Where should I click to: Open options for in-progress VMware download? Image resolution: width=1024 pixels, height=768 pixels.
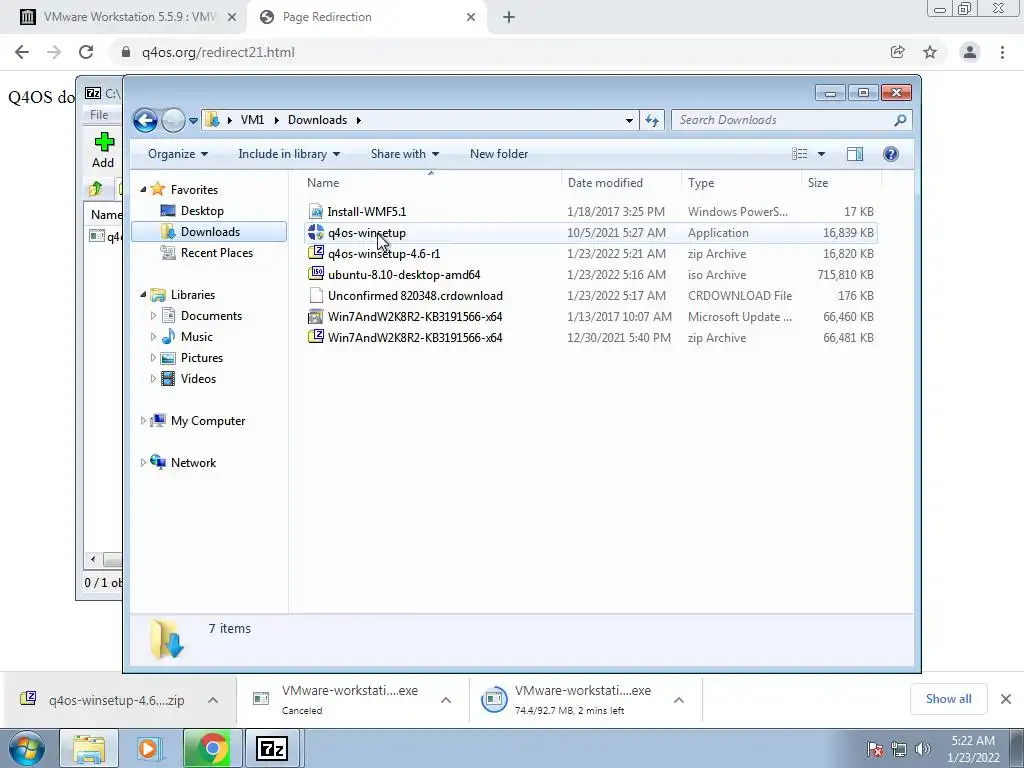tap(679, 700)
